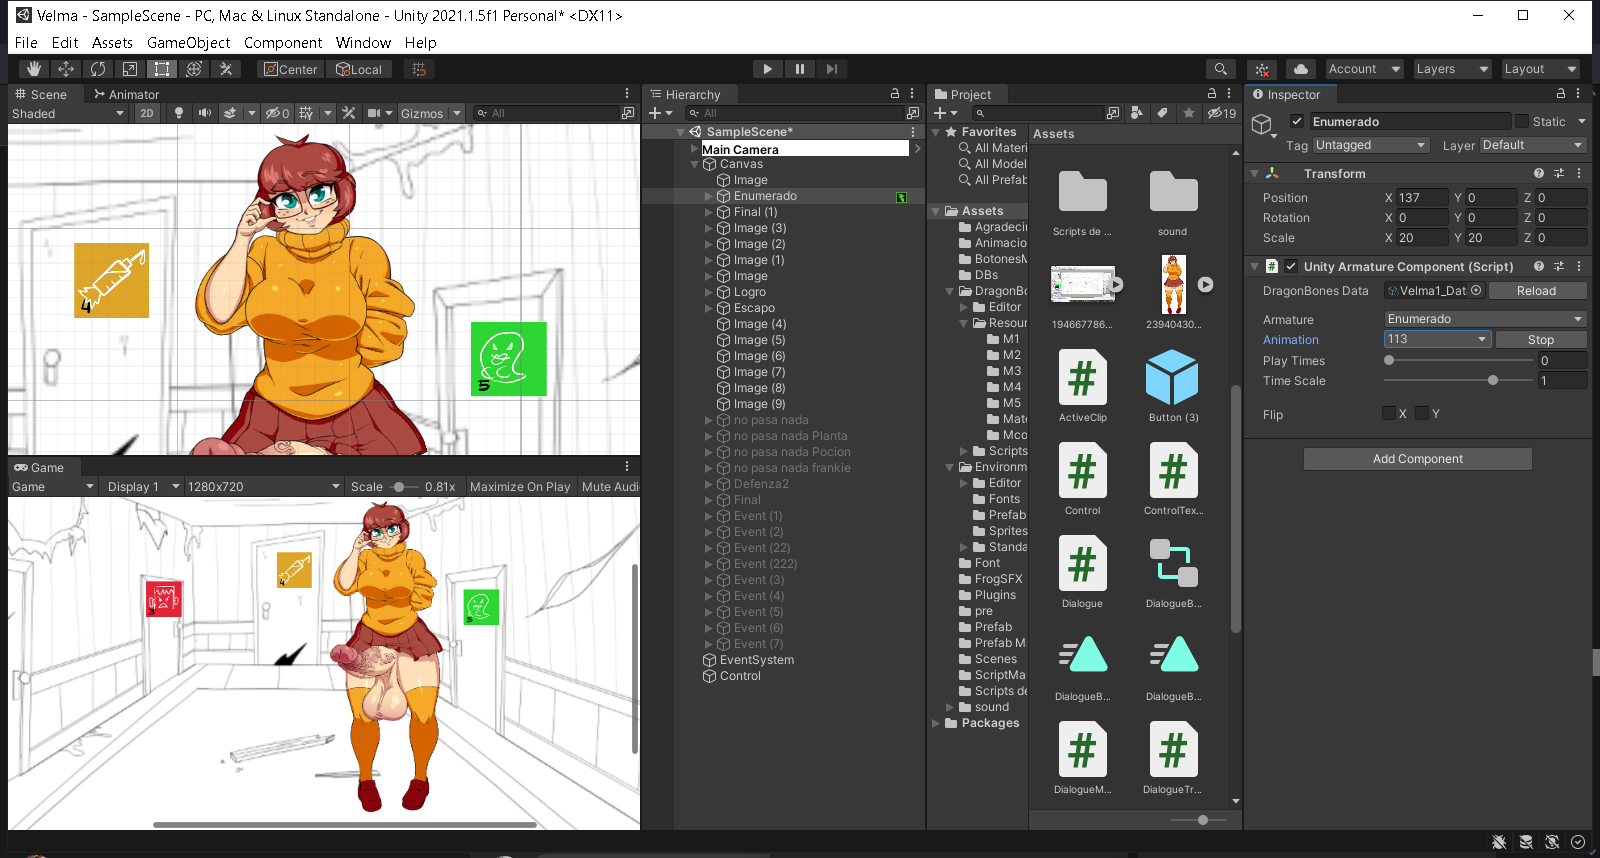
Task: Open the Cloud services icon
Action: [x=1301, y=69]
